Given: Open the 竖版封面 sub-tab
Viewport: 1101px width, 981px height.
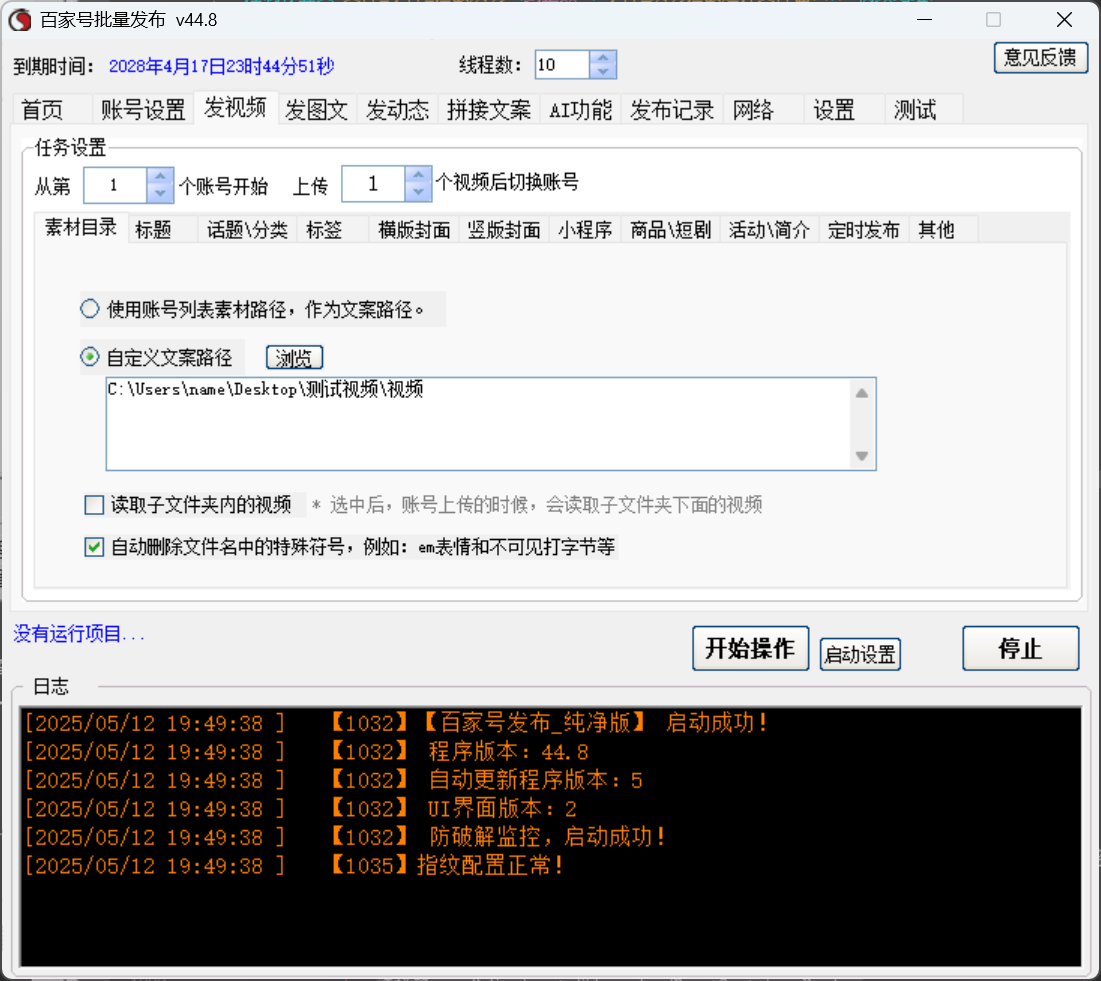Looking at the screenshot, I should point(503,230).
